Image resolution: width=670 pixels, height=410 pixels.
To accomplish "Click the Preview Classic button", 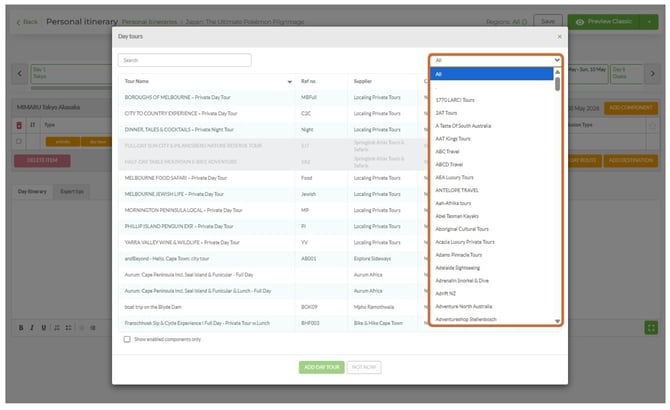I will pyautogui.click(x=603, y=22).
